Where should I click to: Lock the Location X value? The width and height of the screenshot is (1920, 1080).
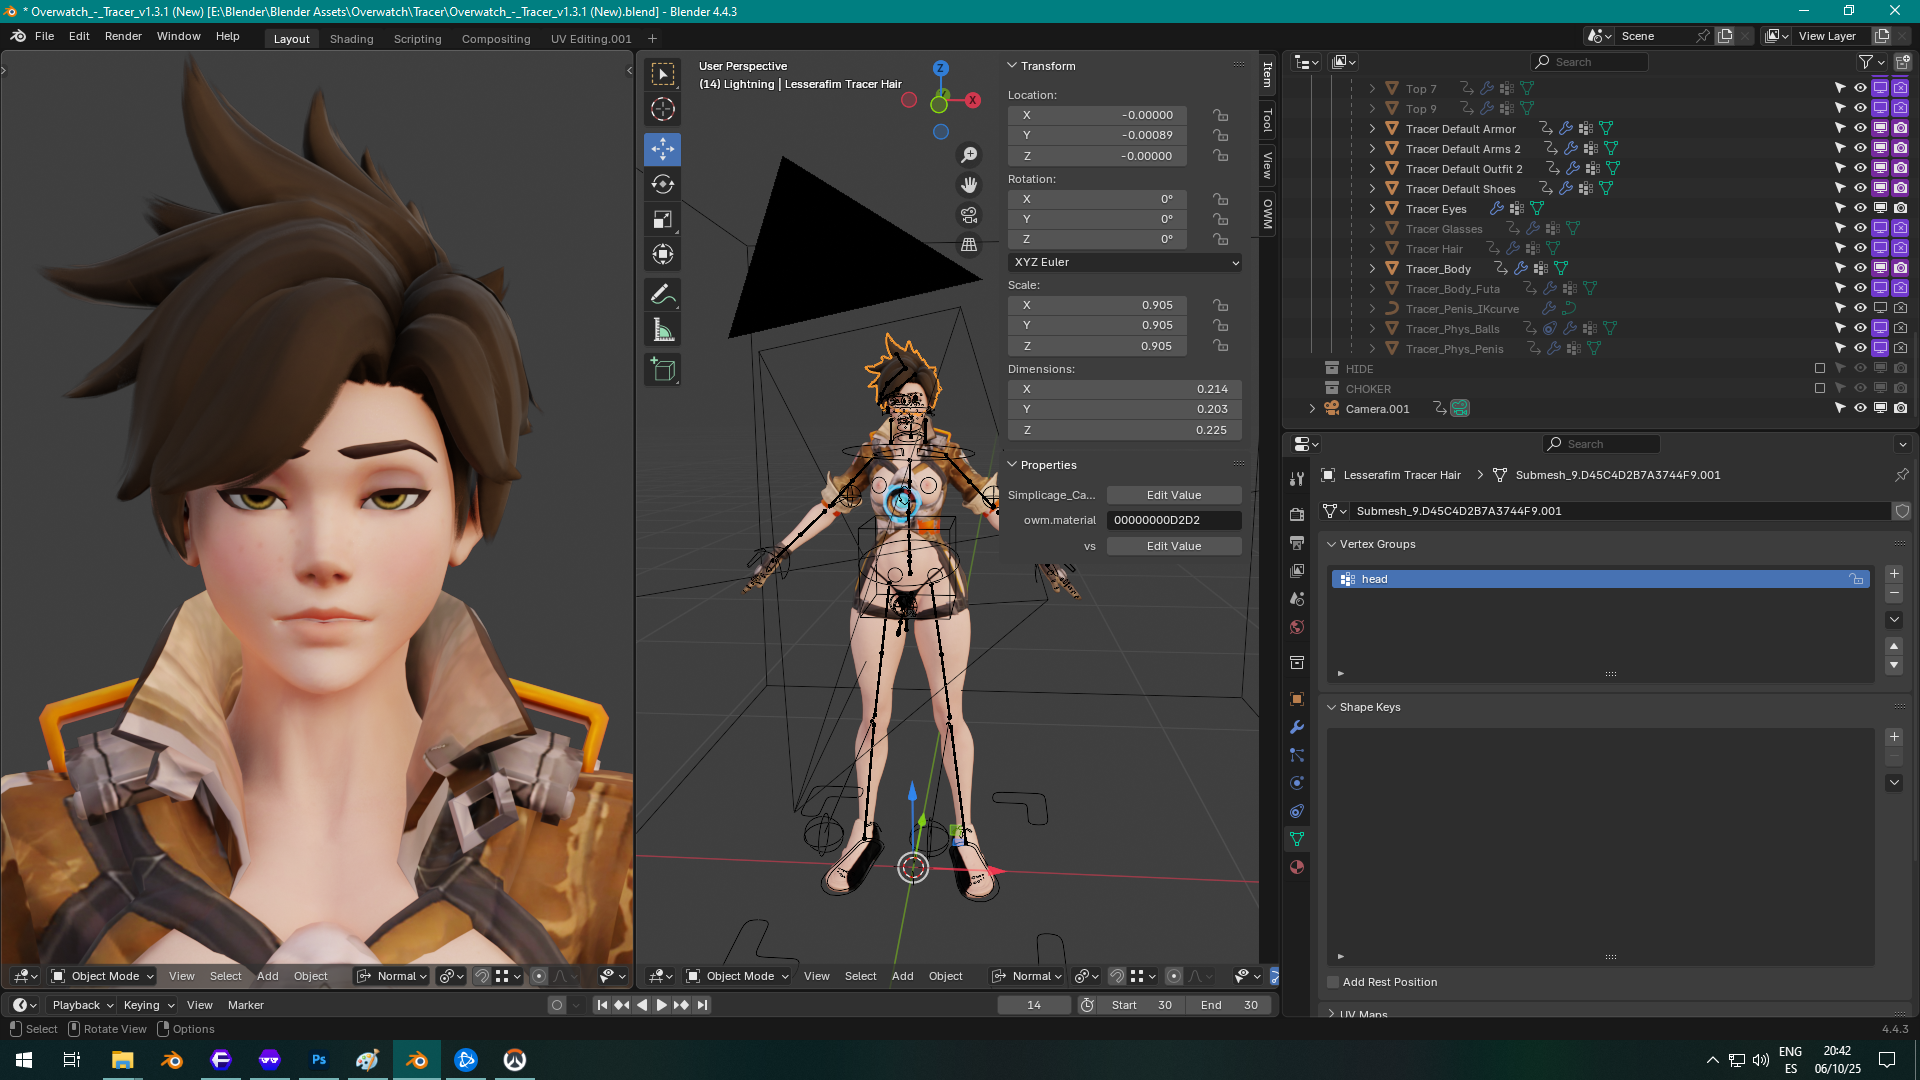[x=1220, y=115]
